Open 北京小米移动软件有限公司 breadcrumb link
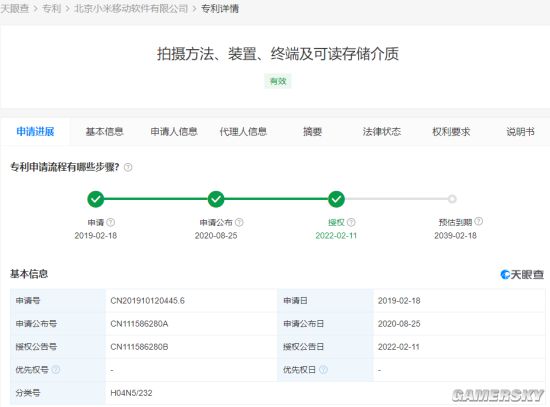The width and height of the screenshot is (550, 407). [131, 8]
